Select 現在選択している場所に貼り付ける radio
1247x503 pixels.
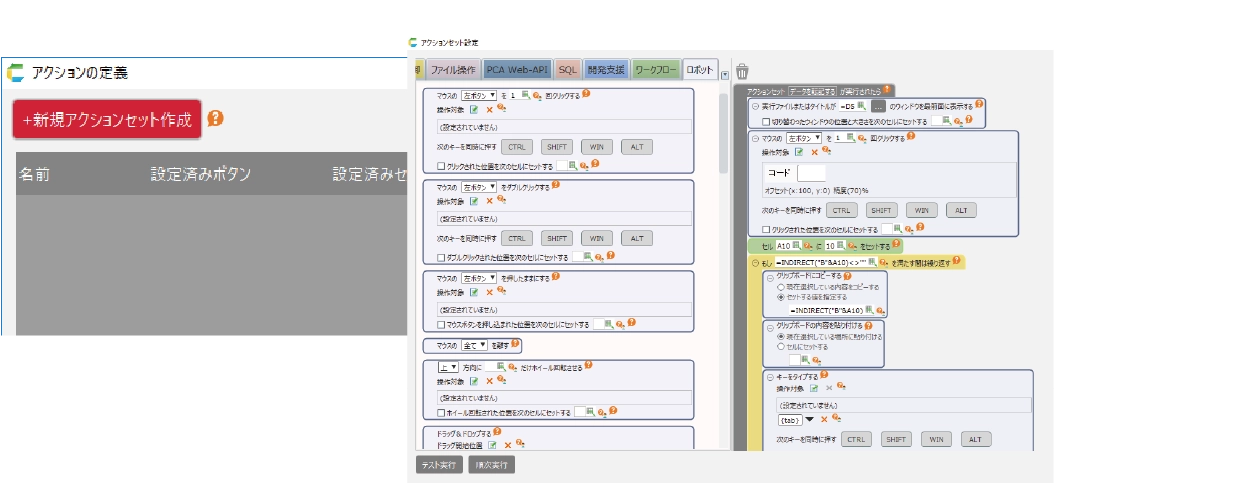[x=781, y=337]
